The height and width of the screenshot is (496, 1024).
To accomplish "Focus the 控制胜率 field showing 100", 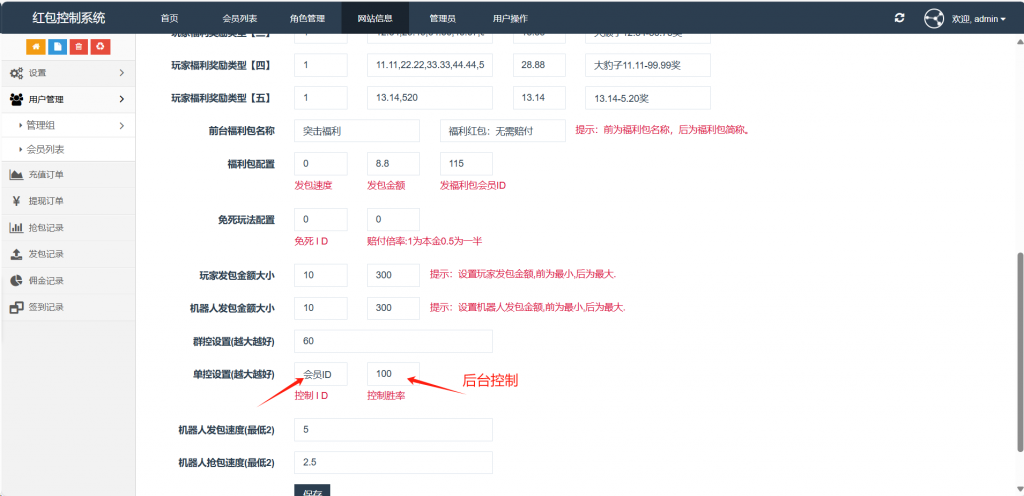I will pyautogui.click(x=394, y=374).
